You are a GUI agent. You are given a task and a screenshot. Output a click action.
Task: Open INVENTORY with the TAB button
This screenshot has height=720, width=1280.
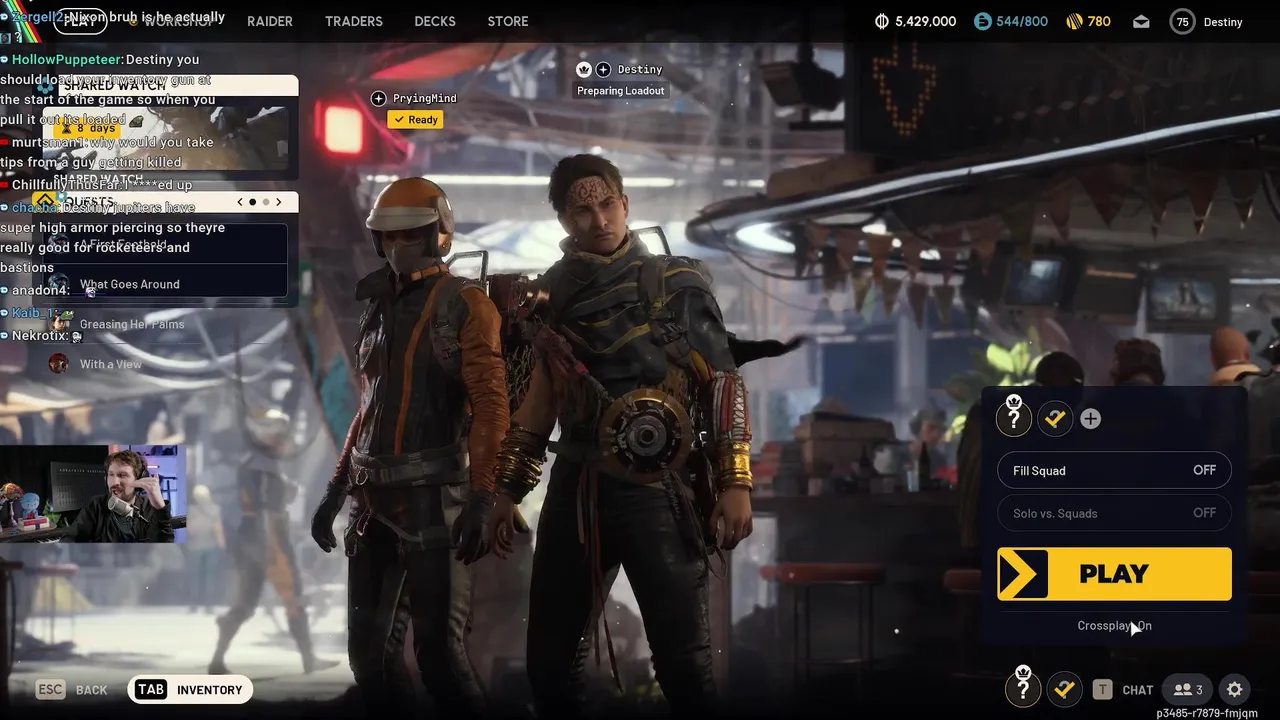tap(190, 690)
